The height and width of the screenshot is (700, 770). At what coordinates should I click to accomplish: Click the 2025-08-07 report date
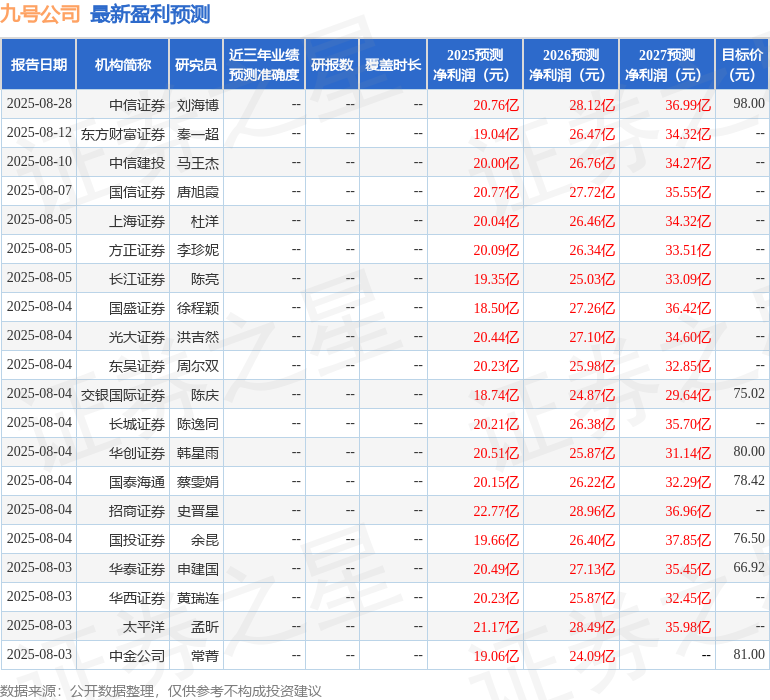coord(39,191)
